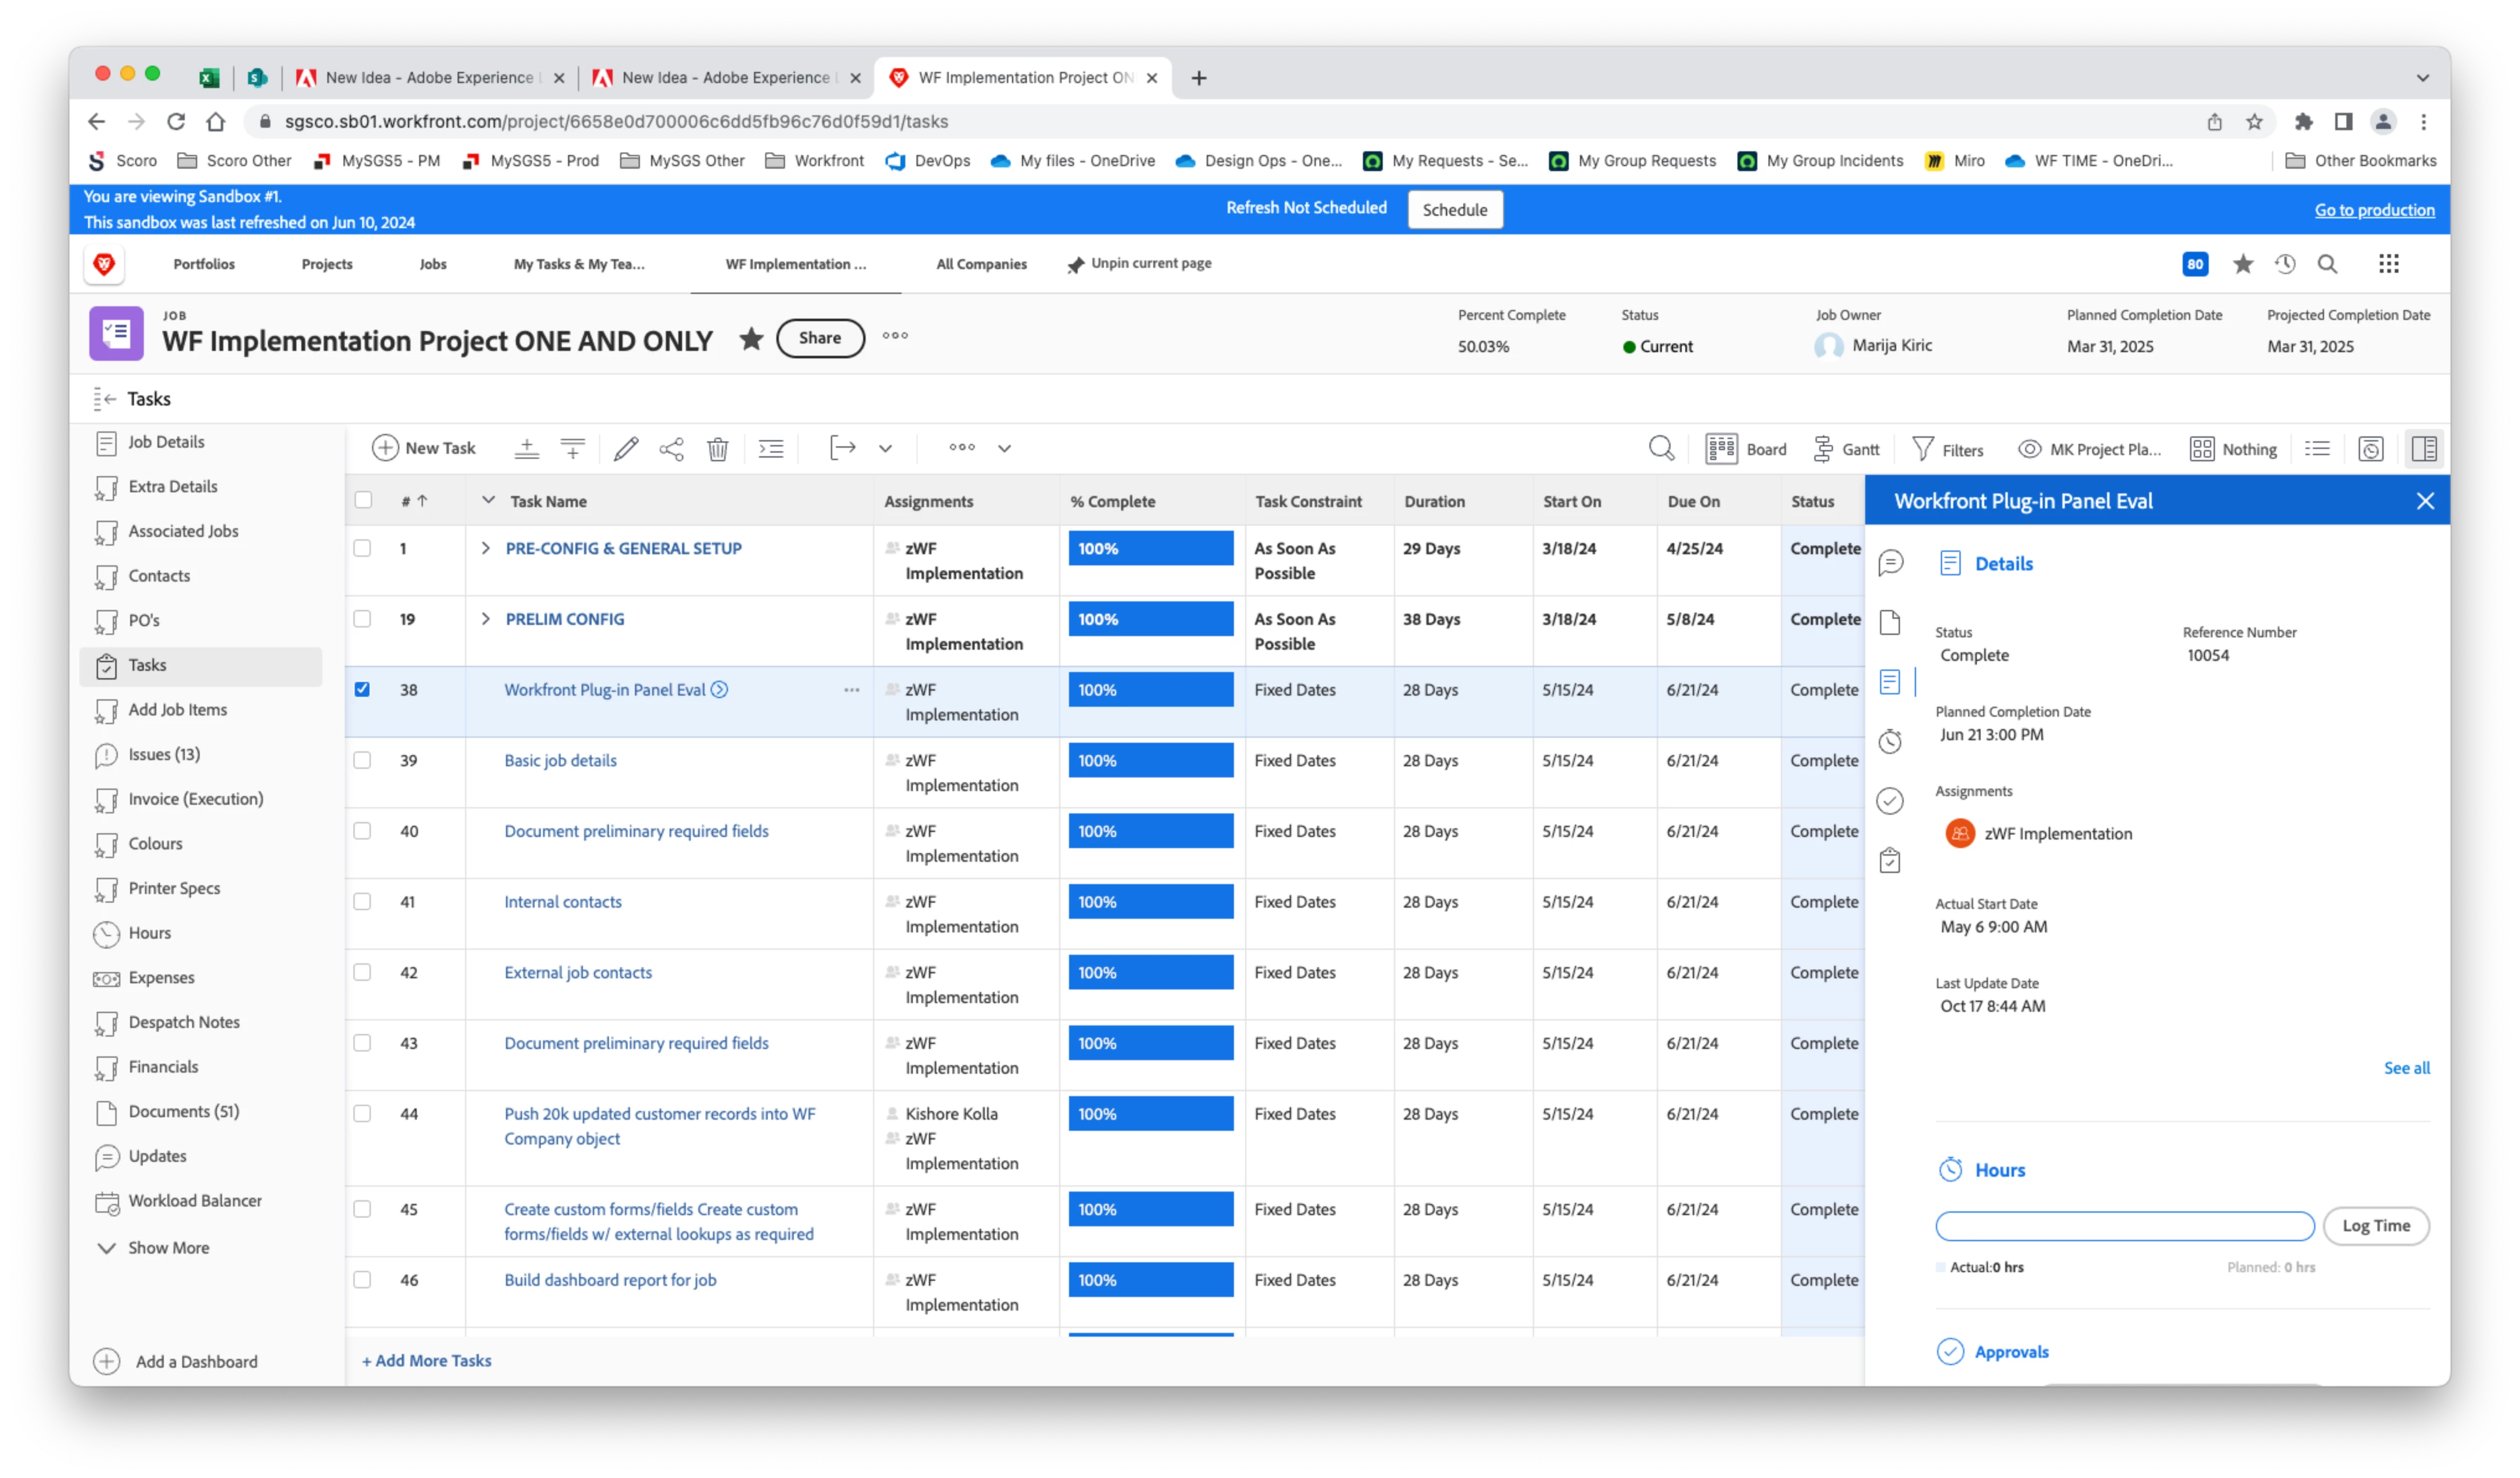Tick the select-all checkbox in table header
The height and width of the screenshot is (1478, 2520).
(363, 501)
